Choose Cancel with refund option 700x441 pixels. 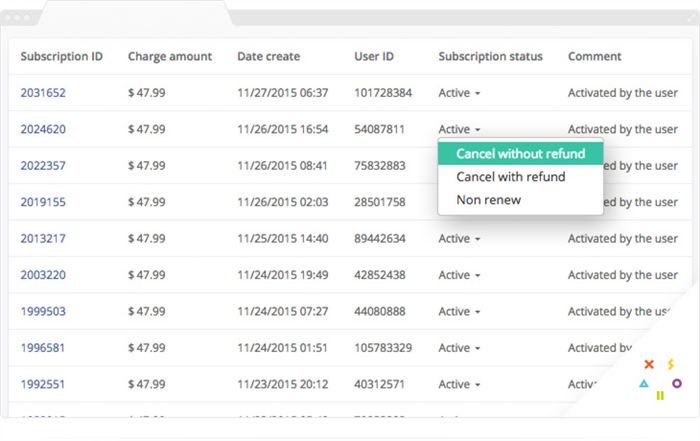click(x=521, y=177)
